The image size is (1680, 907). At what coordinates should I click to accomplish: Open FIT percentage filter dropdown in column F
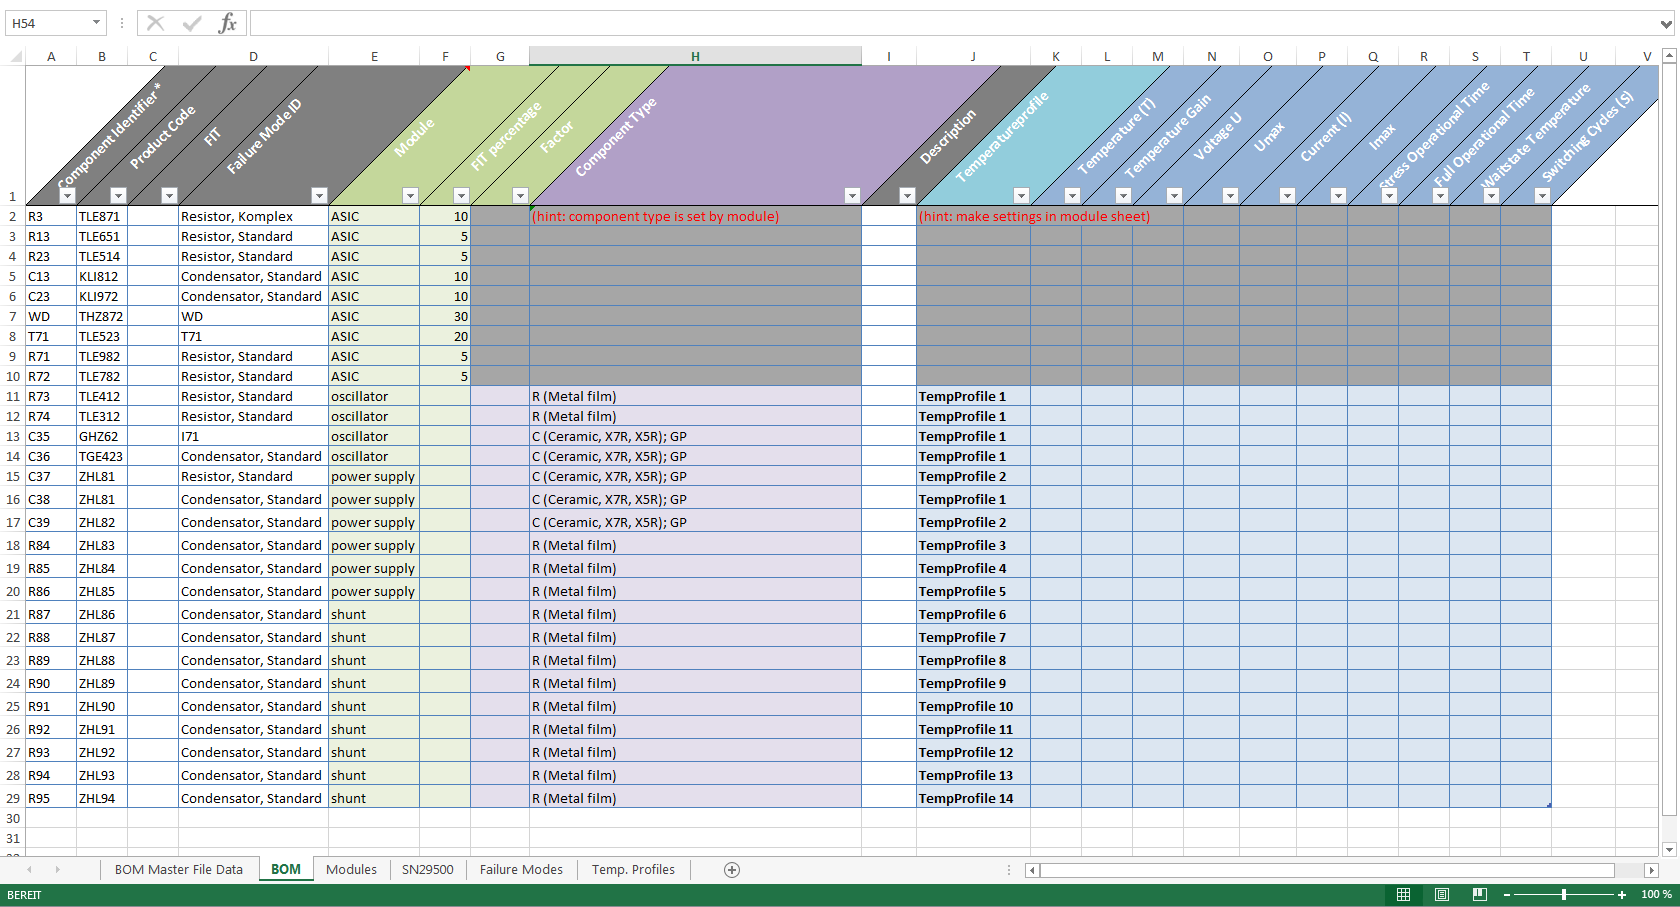click(x=461, y=196)
